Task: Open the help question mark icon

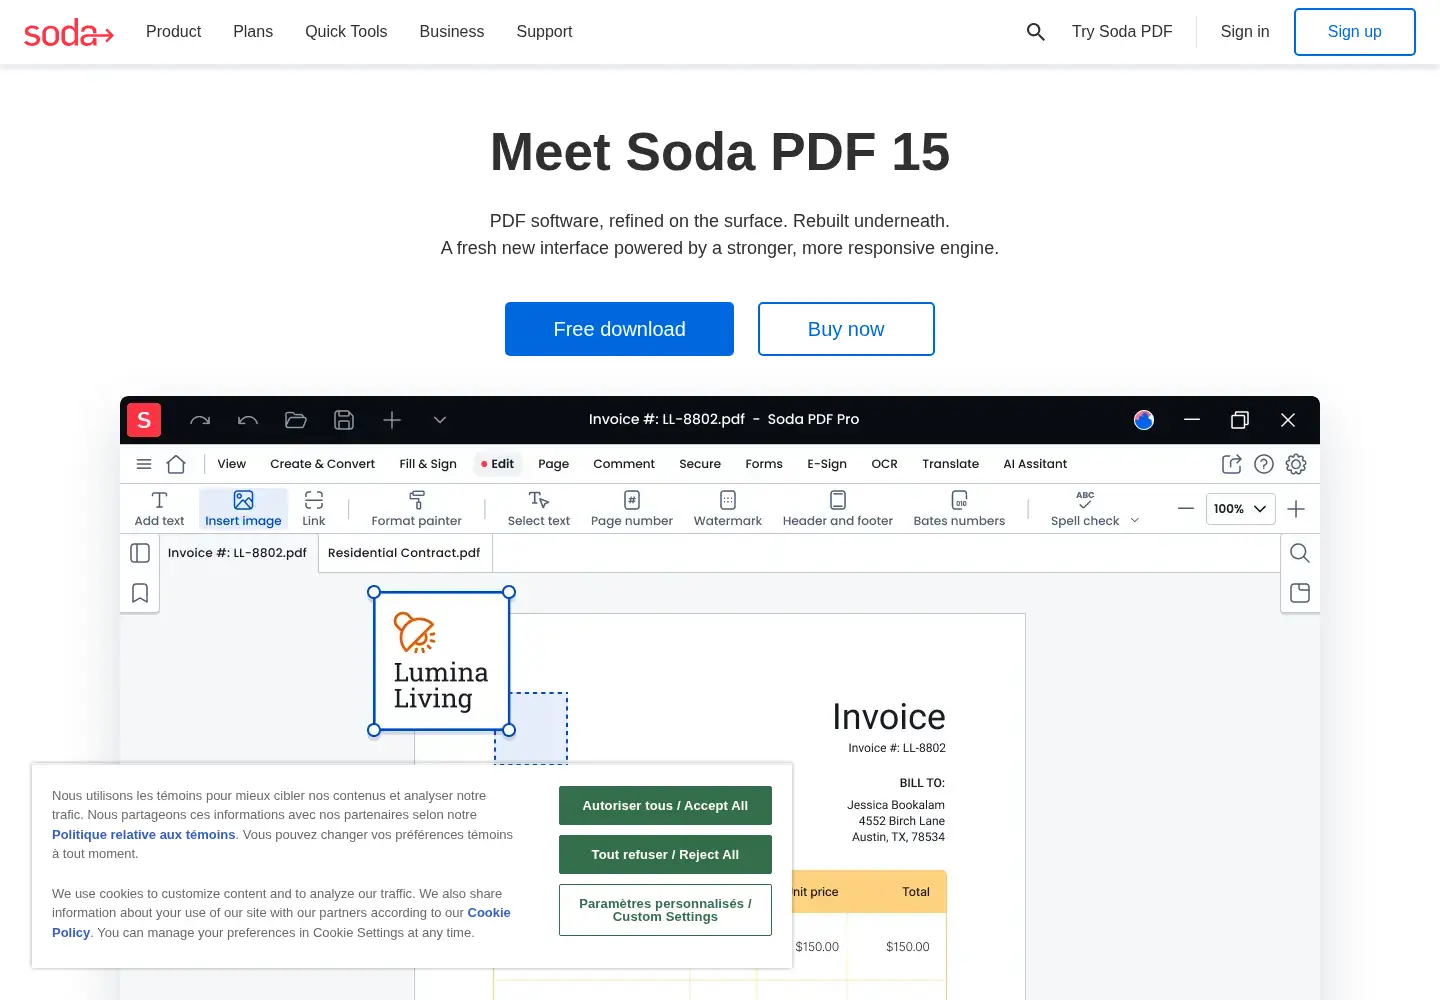Action: (1264, 464)
